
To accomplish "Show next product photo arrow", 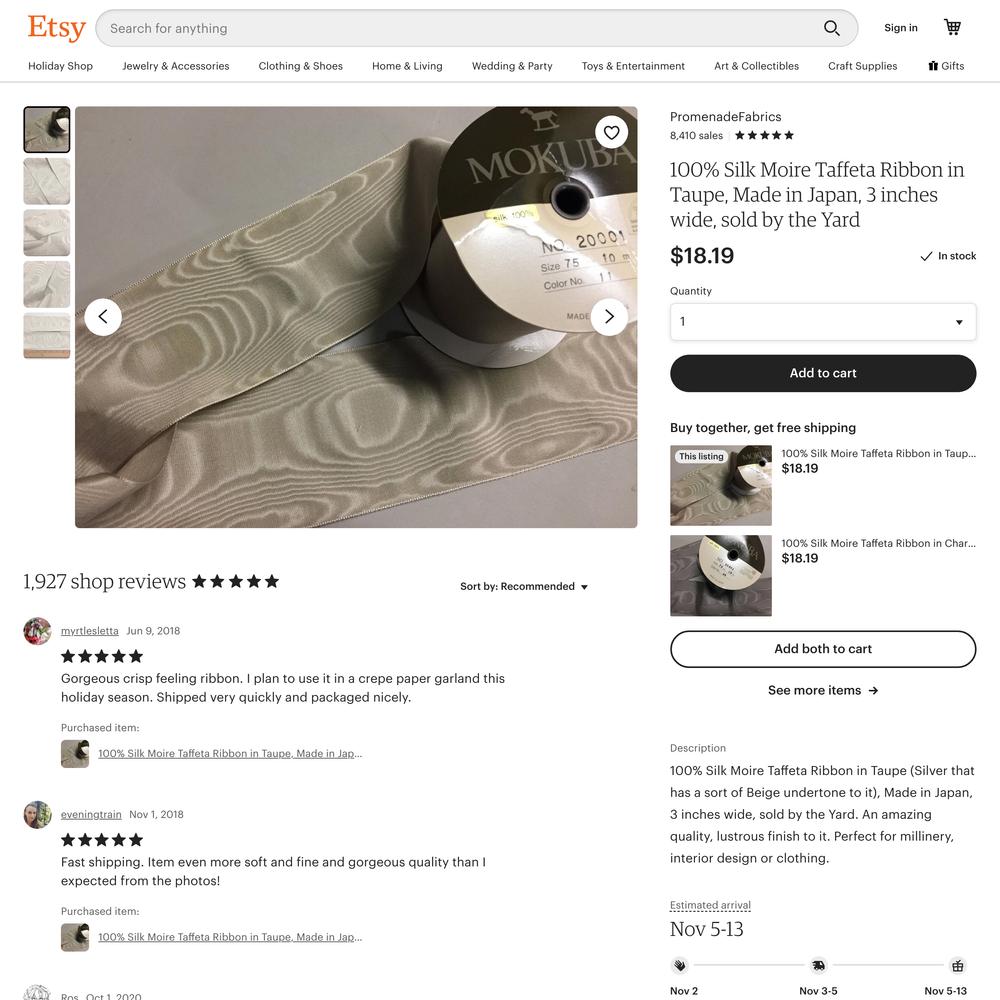I will 609,317.
